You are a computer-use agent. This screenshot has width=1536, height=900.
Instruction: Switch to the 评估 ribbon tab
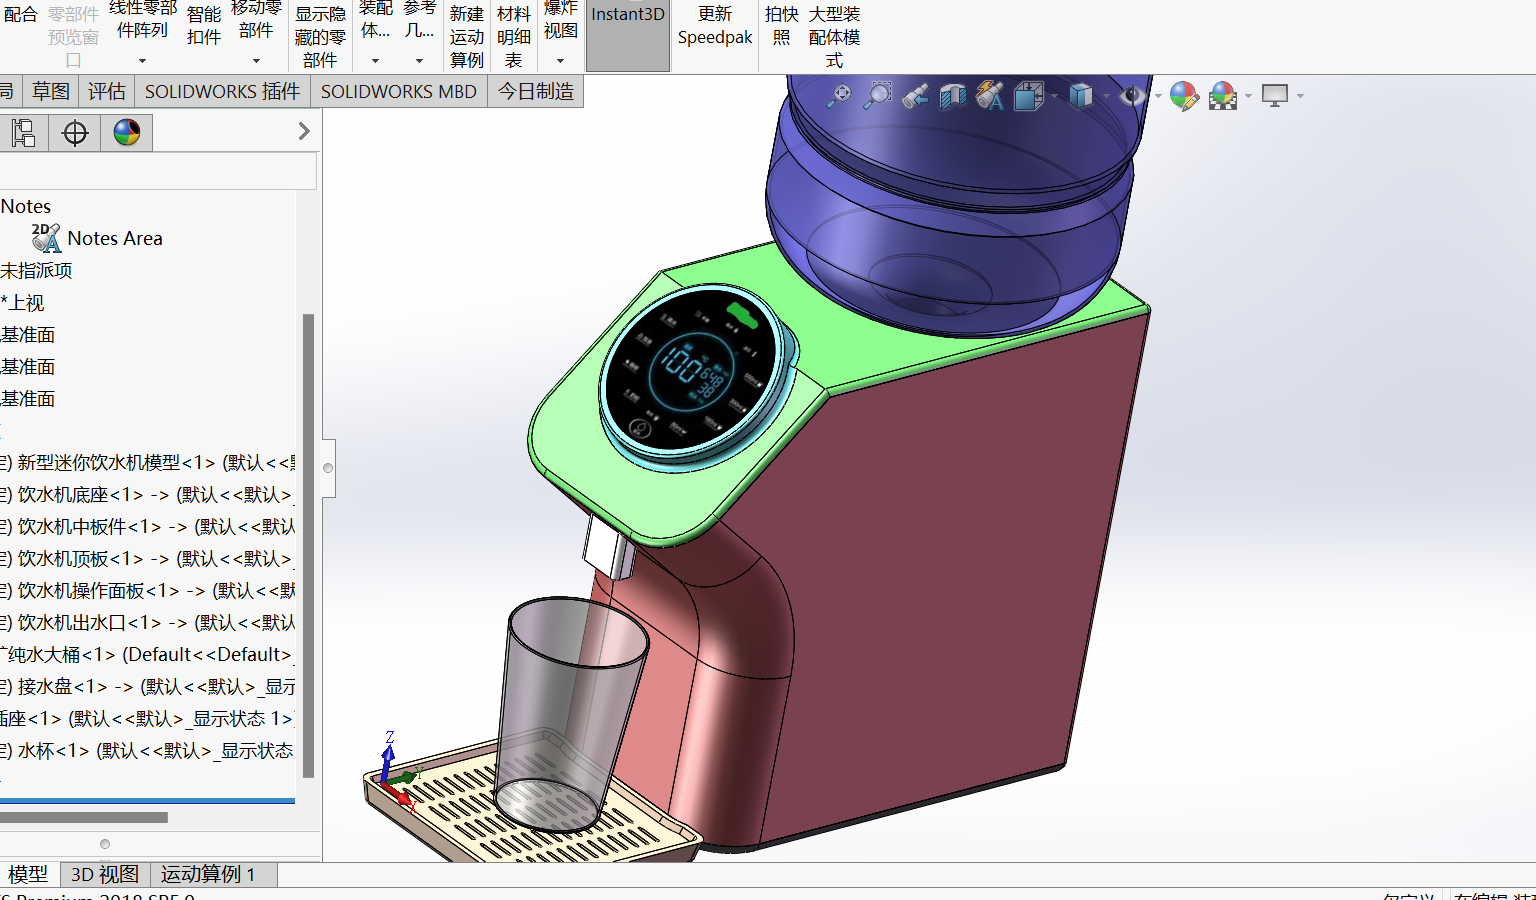point(107,91)
